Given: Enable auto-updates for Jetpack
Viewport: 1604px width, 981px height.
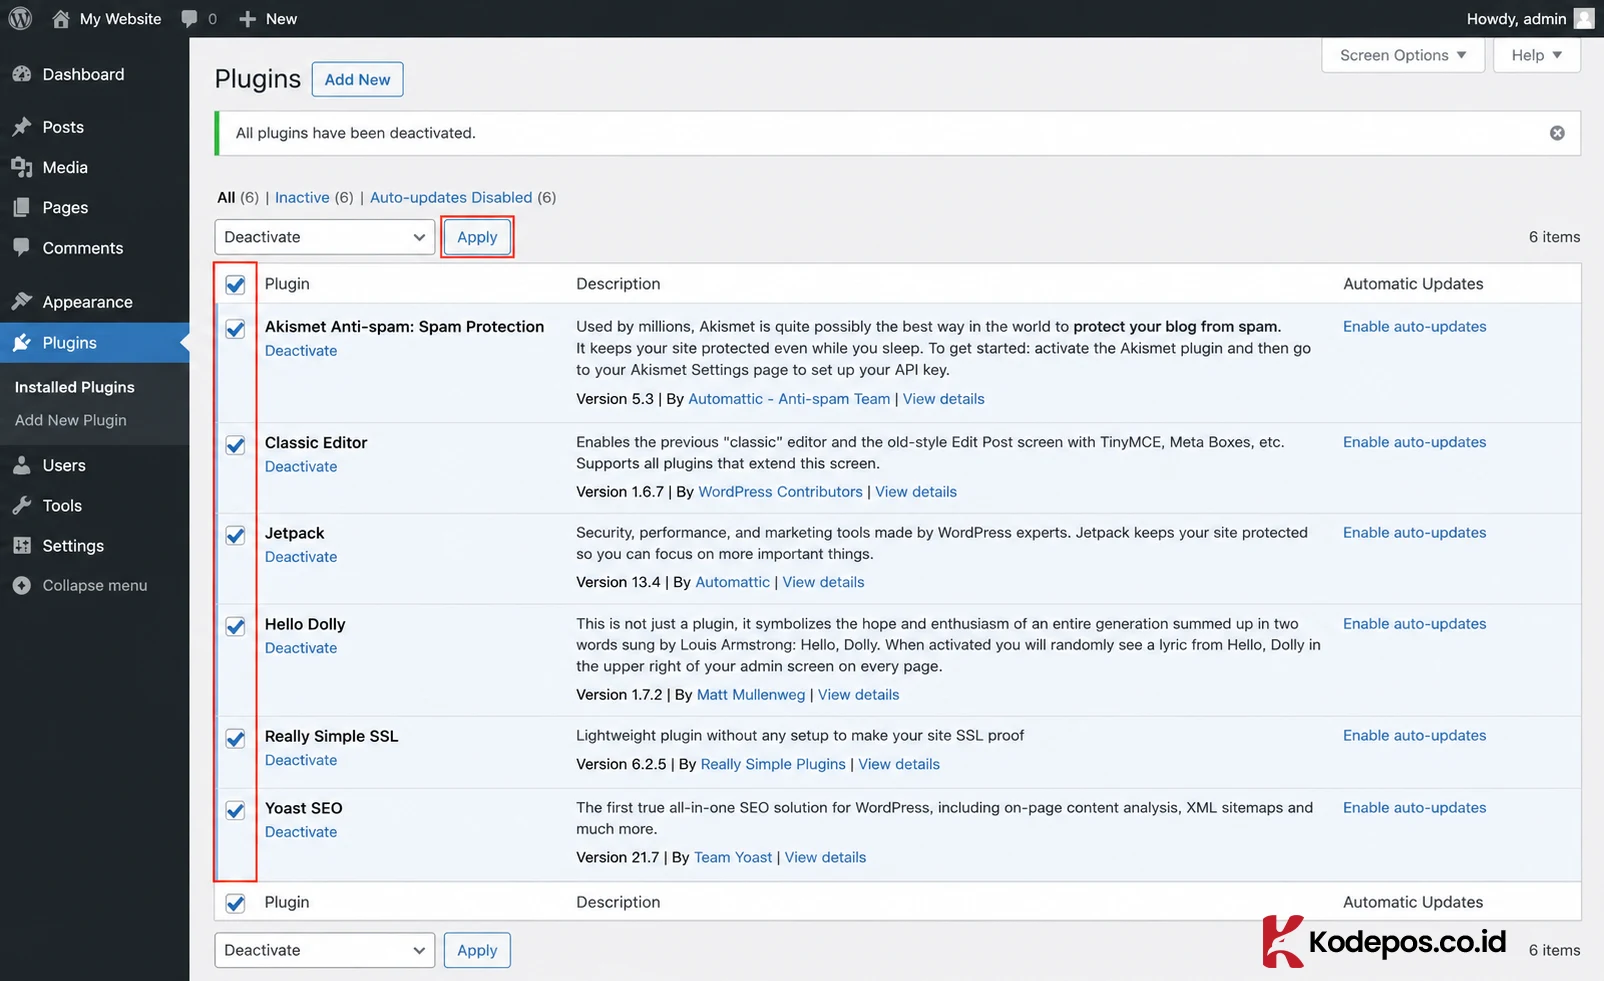Looking at the screenshot, I should (x=1414, y=532).
